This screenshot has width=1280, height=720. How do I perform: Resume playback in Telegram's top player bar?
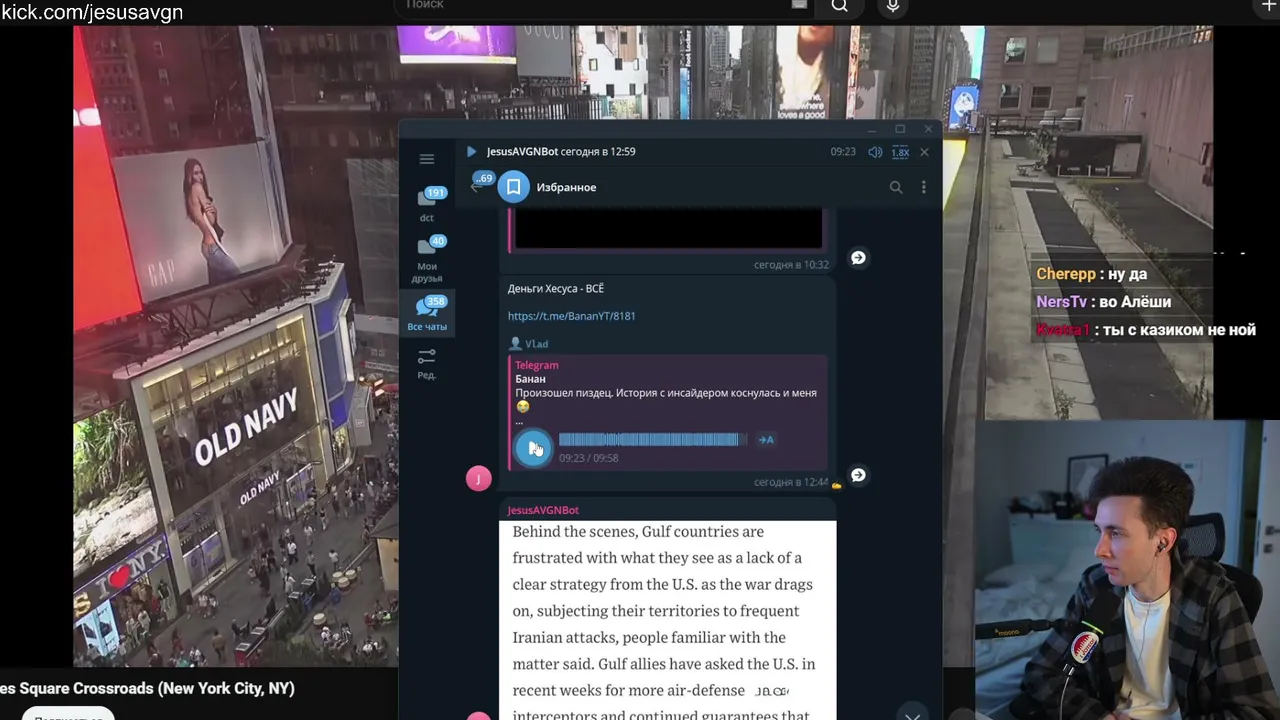(471, 152)
